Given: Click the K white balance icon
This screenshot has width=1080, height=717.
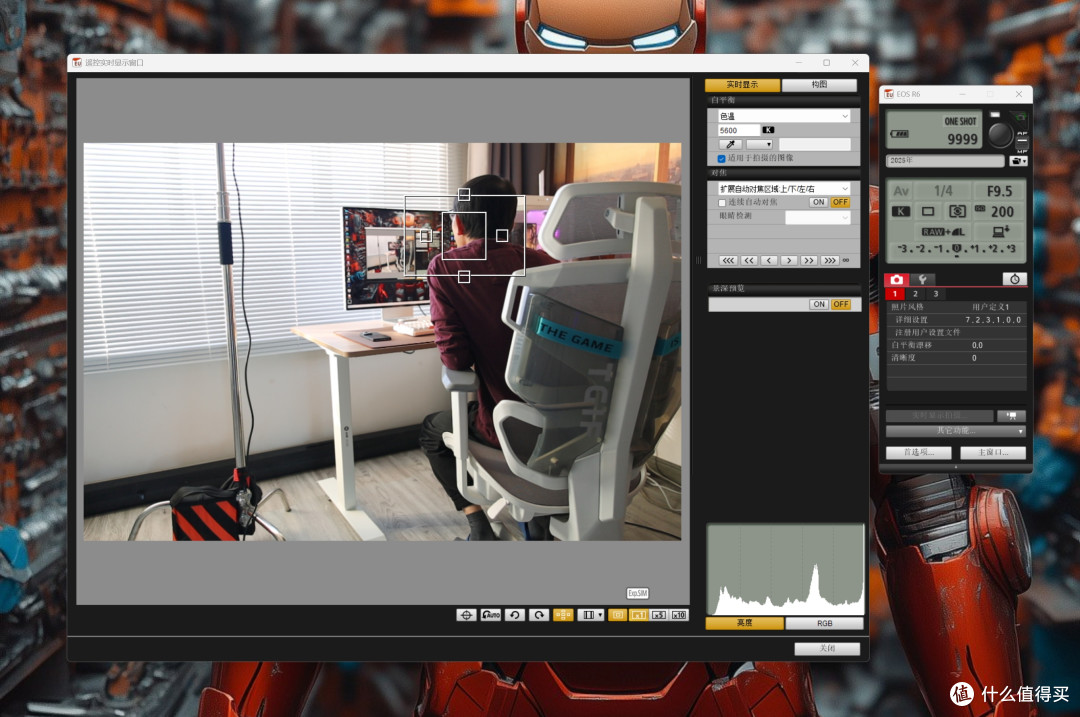Looking at the screenshot, I should (901, 211).
